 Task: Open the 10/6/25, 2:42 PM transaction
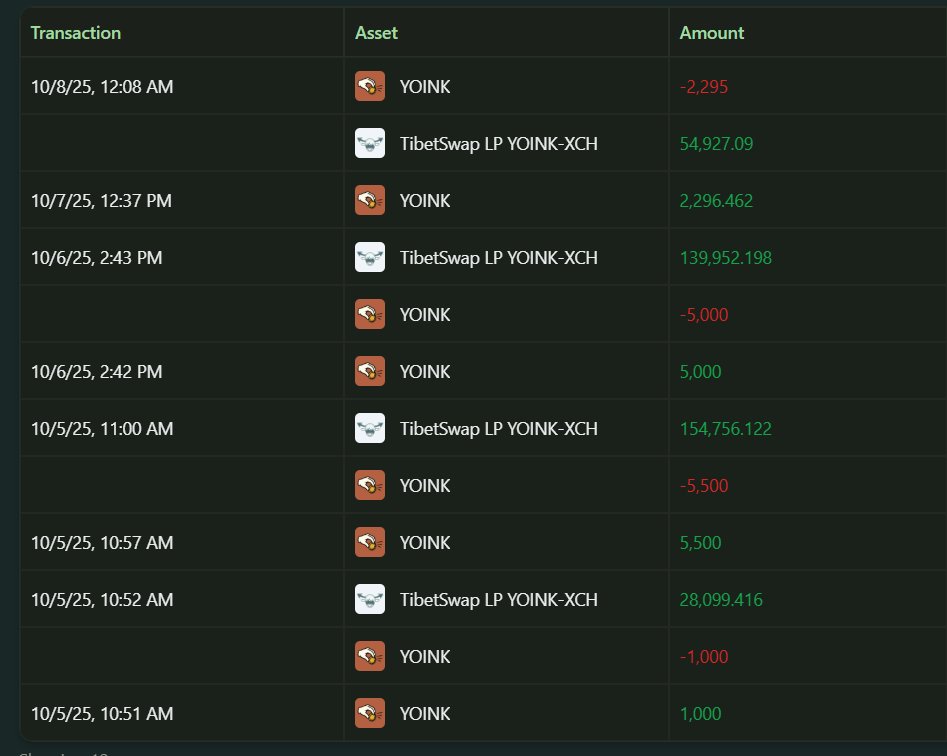tap(97, 371)
